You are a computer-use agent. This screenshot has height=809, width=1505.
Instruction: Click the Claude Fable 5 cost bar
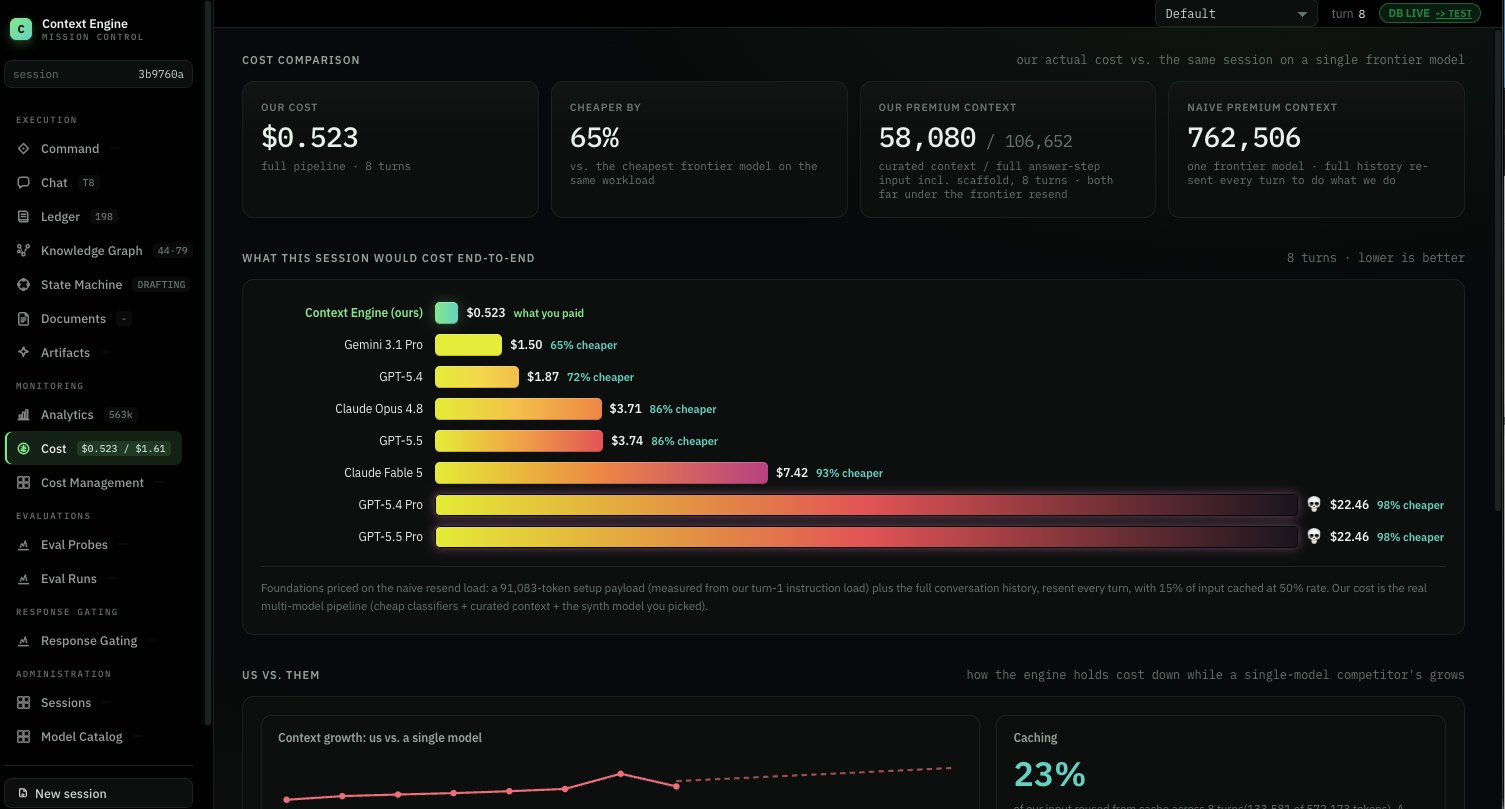click(601, 473)
